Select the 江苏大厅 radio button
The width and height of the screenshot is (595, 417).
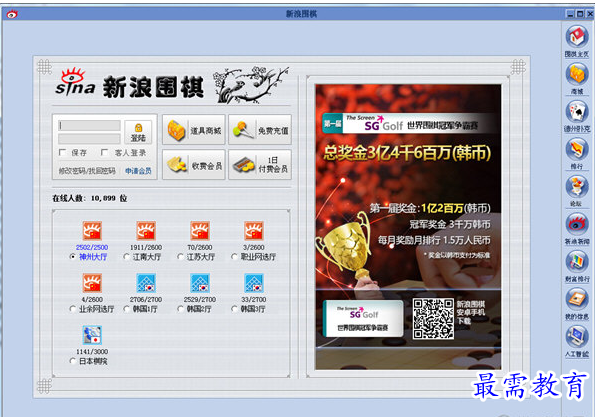[x=181, y=257]
